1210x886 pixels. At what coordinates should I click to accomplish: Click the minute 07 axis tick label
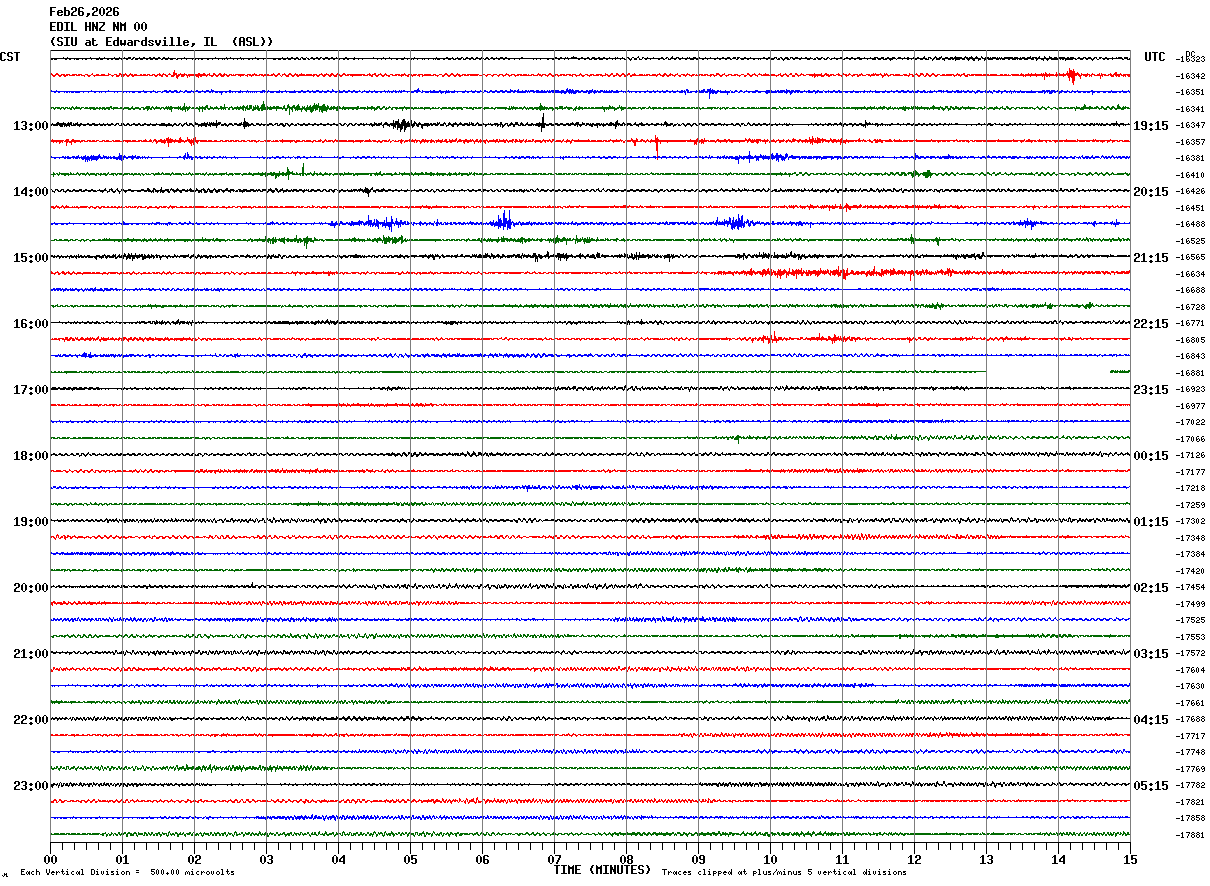(554, 859)
